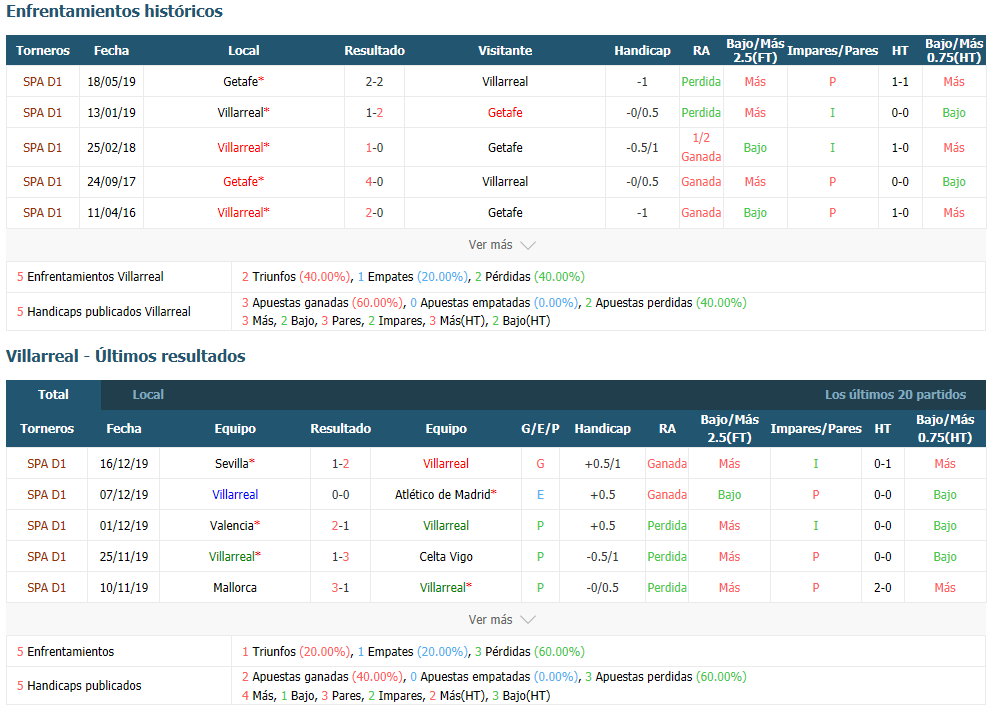Image resolution: width=998 pixels, height=711 pixels.
Task: Select Perdida RA in 01/12/19 row
Action: (x=667, y=526)
